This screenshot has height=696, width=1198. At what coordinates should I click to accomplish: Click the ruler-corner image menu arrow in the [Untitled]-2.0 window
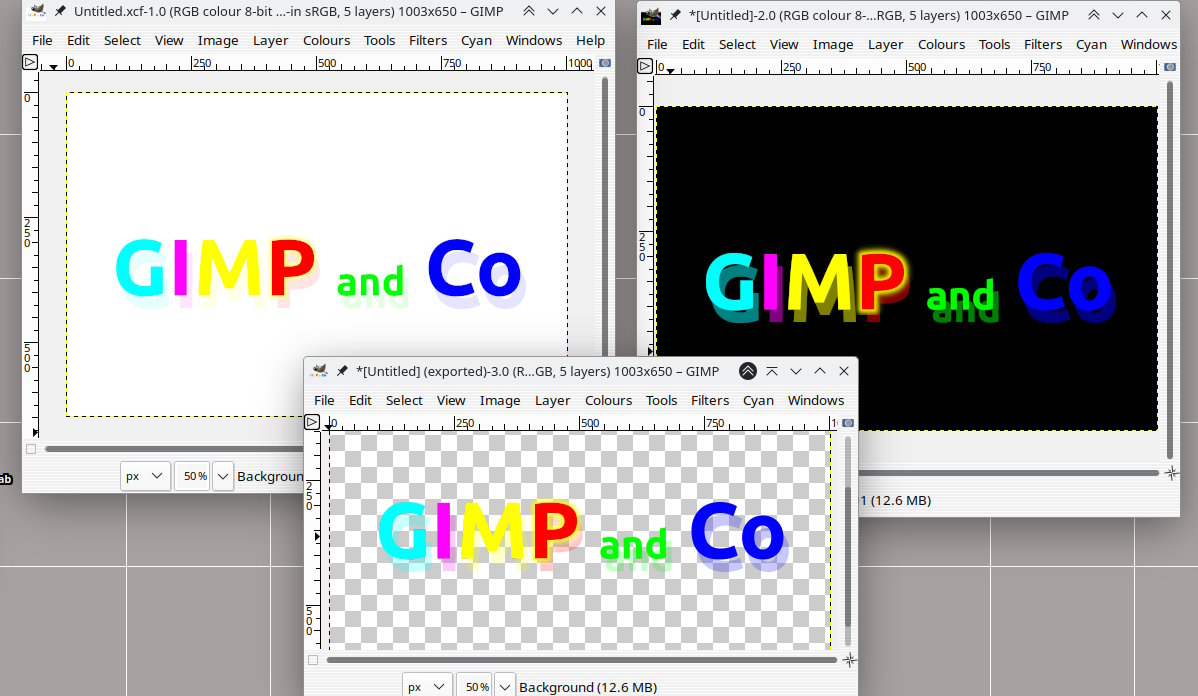[x=645, y=66]
